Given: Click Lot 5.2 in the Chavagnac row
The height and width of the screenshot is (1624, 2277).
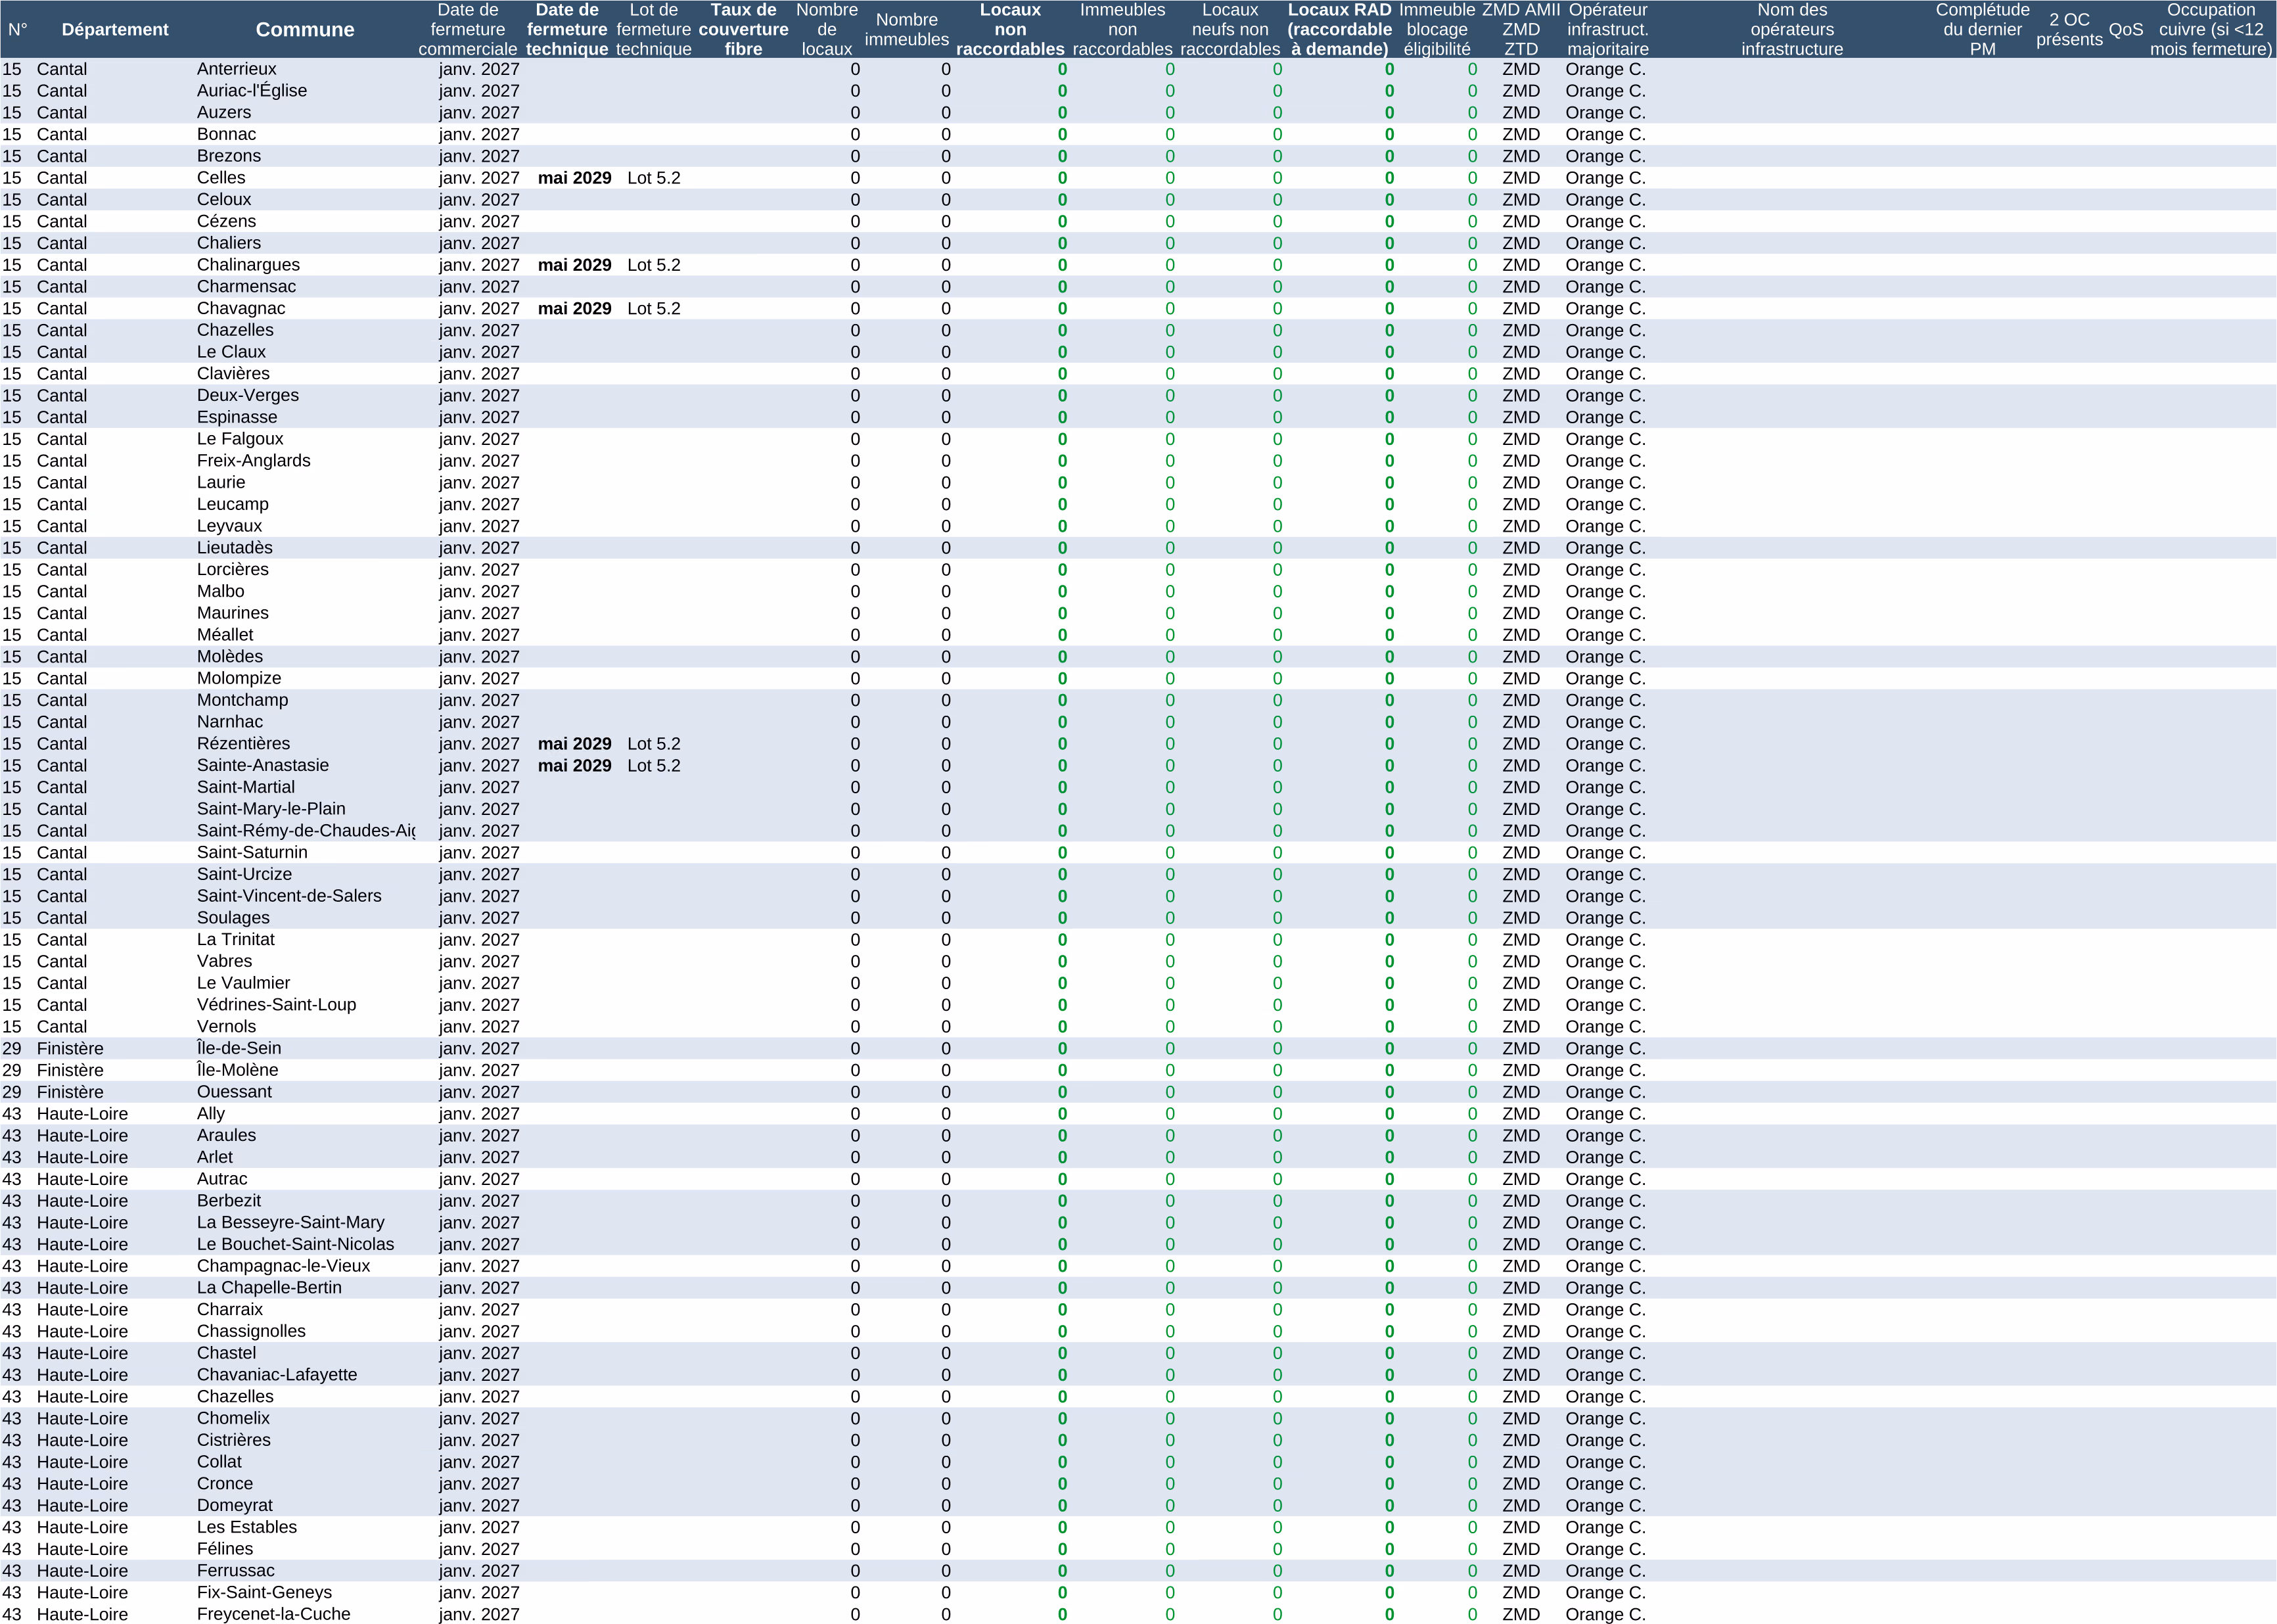Looking at the screenshot, I should coord(653,309).
